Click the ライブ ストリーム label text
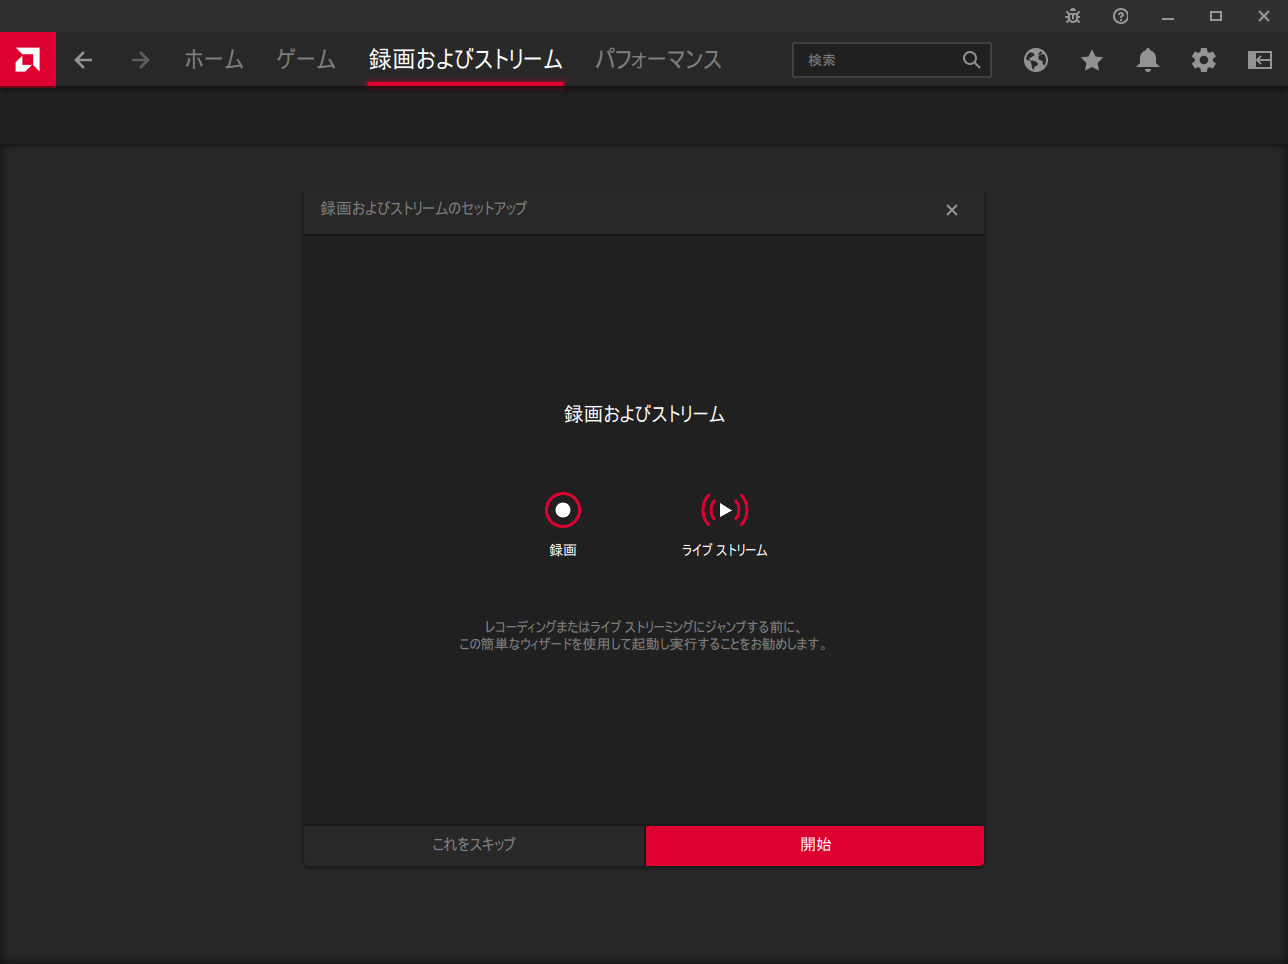1288x964 pixels. coord(725,550)
